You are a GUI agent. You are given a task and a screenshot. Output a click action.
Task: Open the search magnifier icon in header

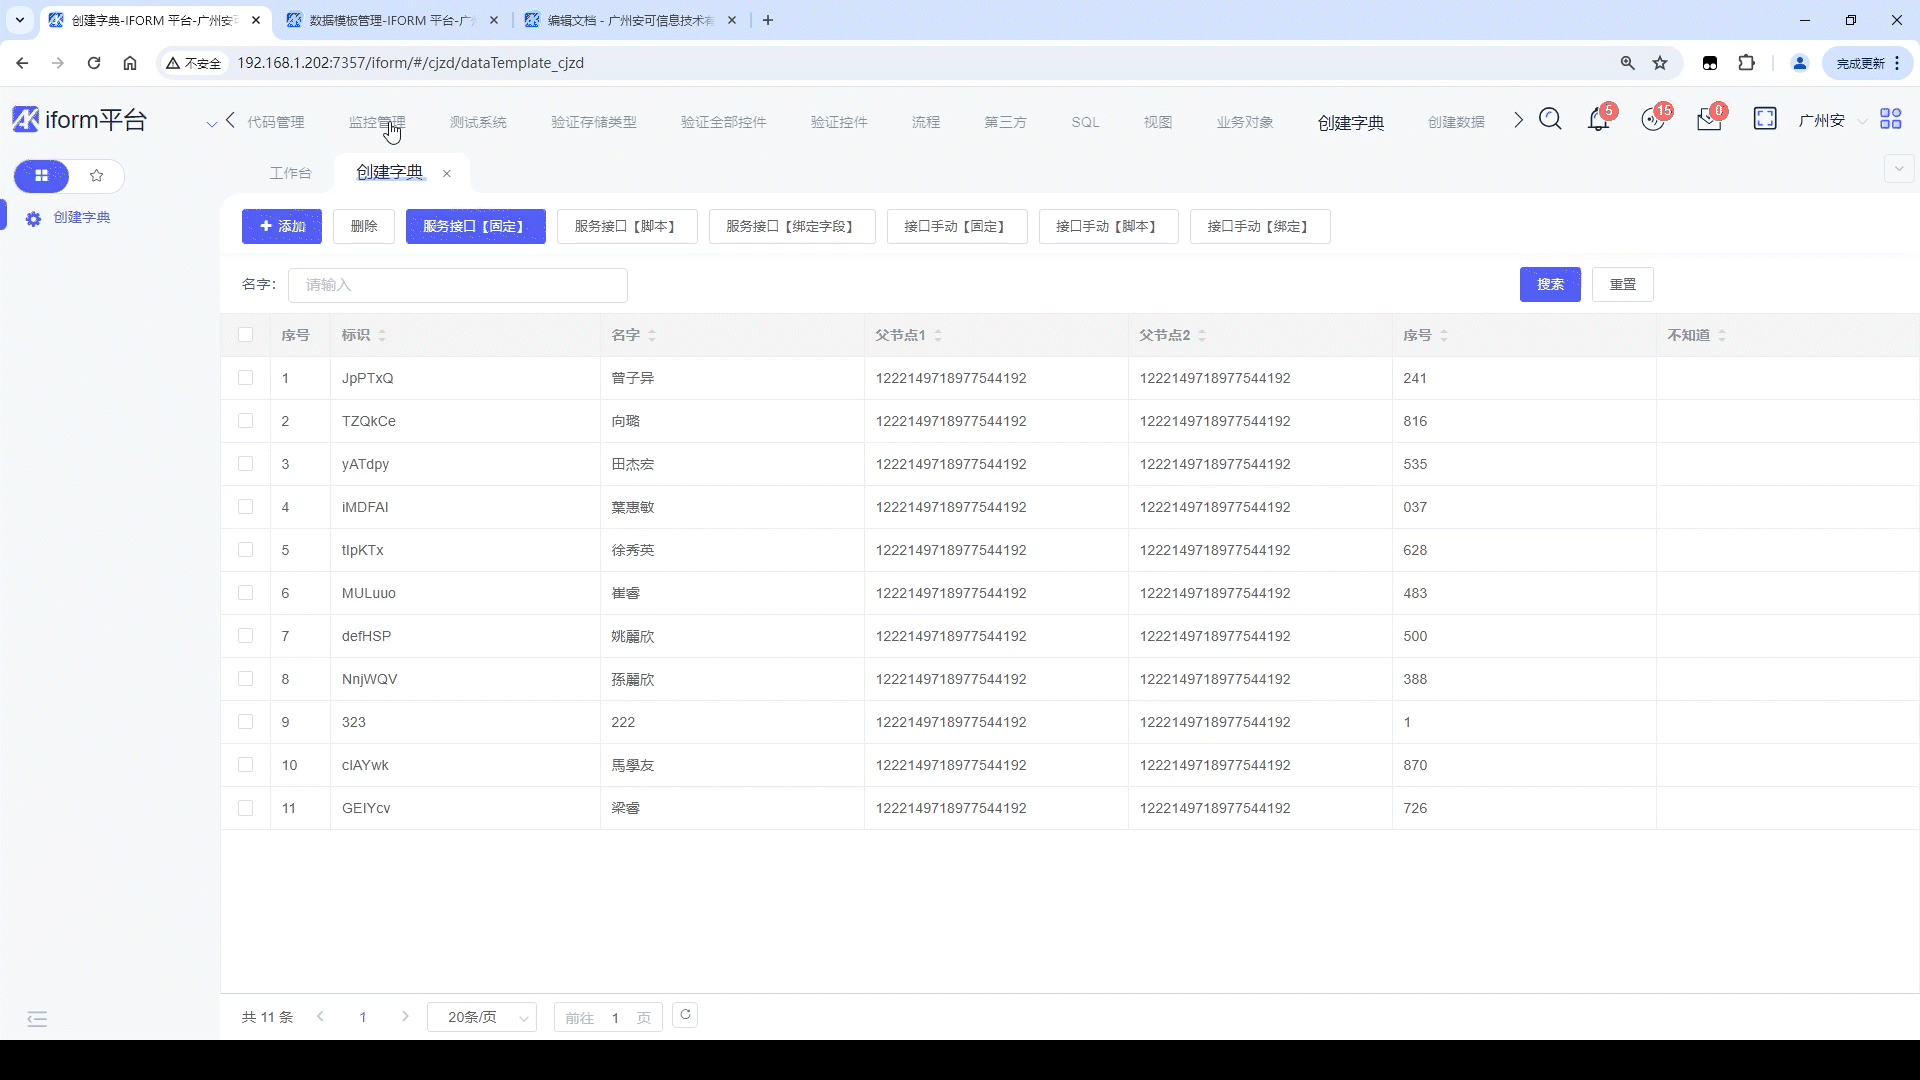pyautogui.click(x=1550, y=120)
